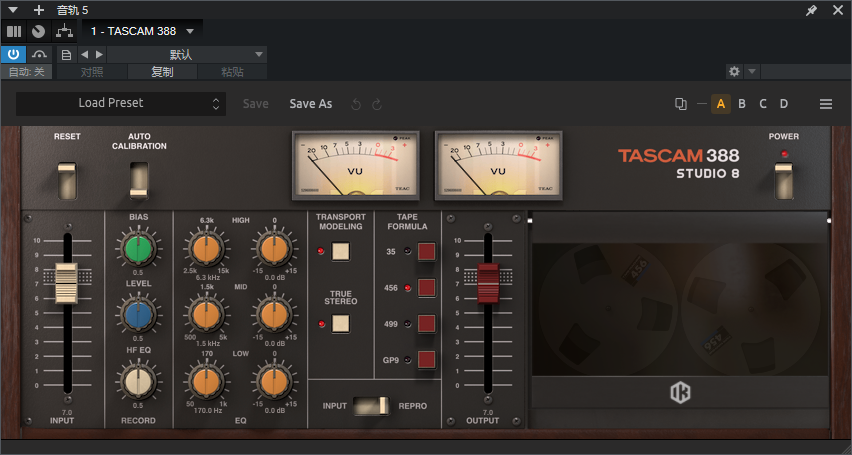Click the circular pie chart icon
852x455 pixels.
[38, 32]
